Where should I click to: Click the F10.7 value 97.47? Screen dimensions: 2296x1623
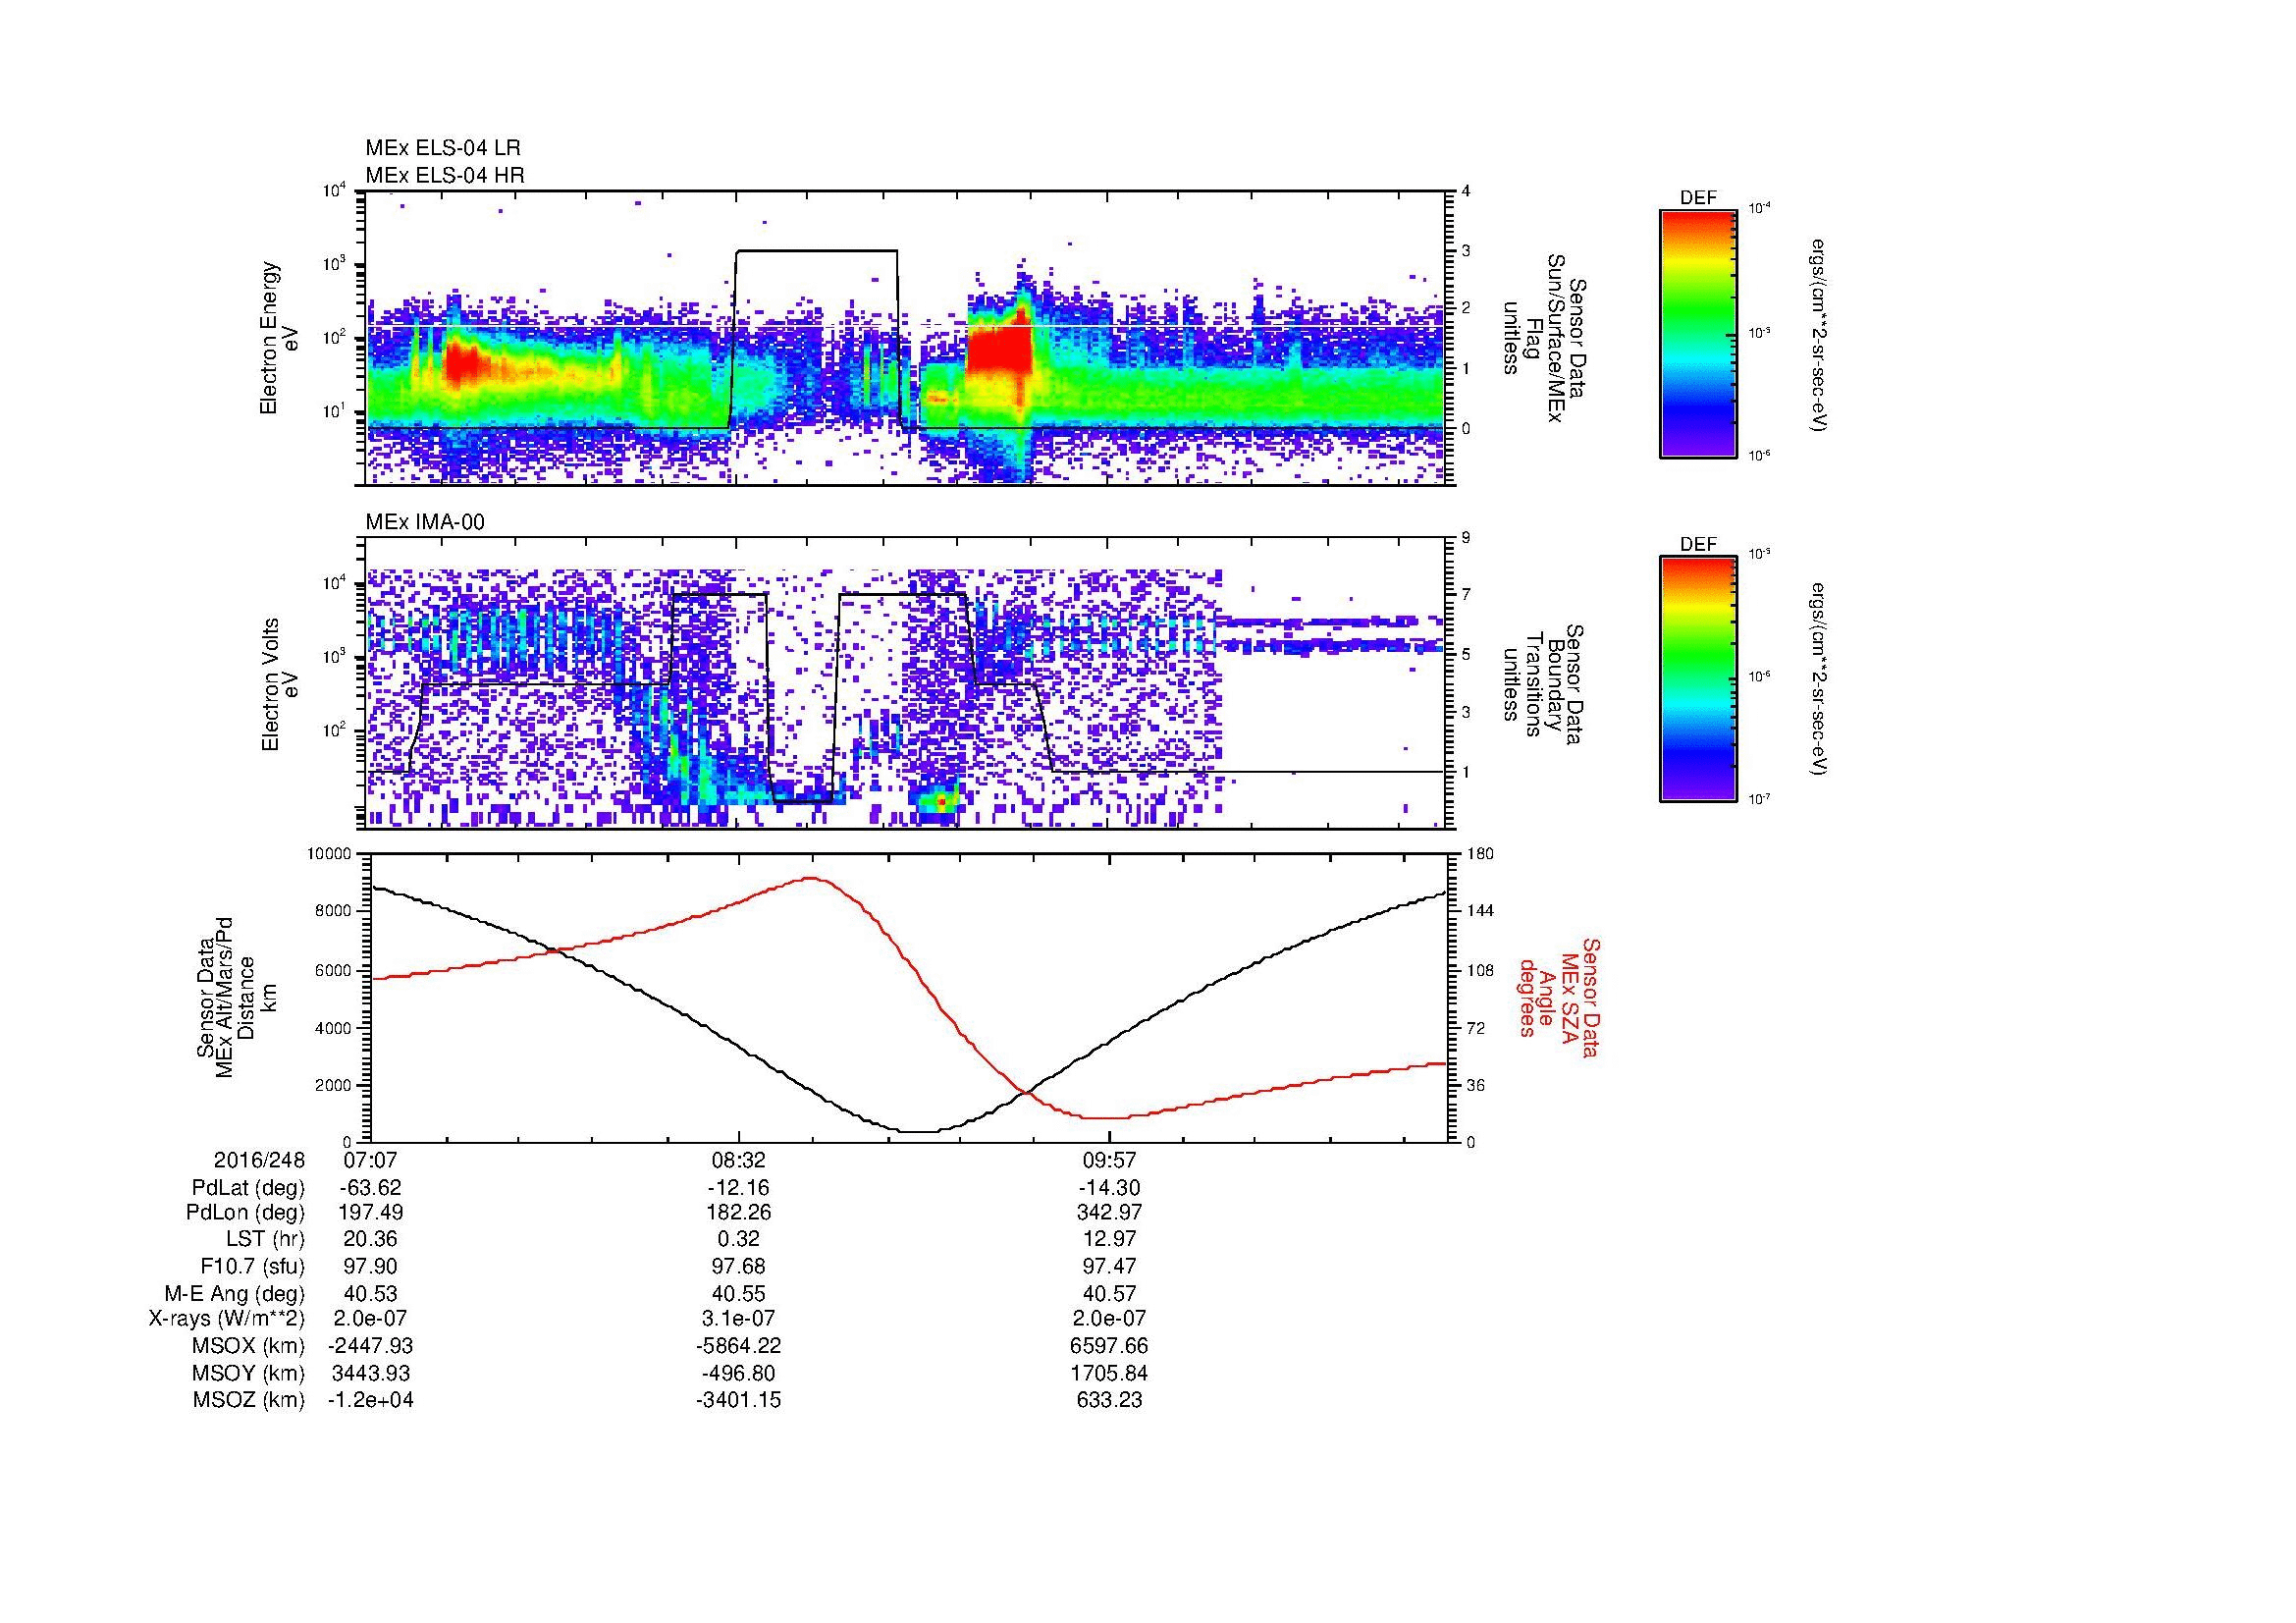tap(1110, 1267)
